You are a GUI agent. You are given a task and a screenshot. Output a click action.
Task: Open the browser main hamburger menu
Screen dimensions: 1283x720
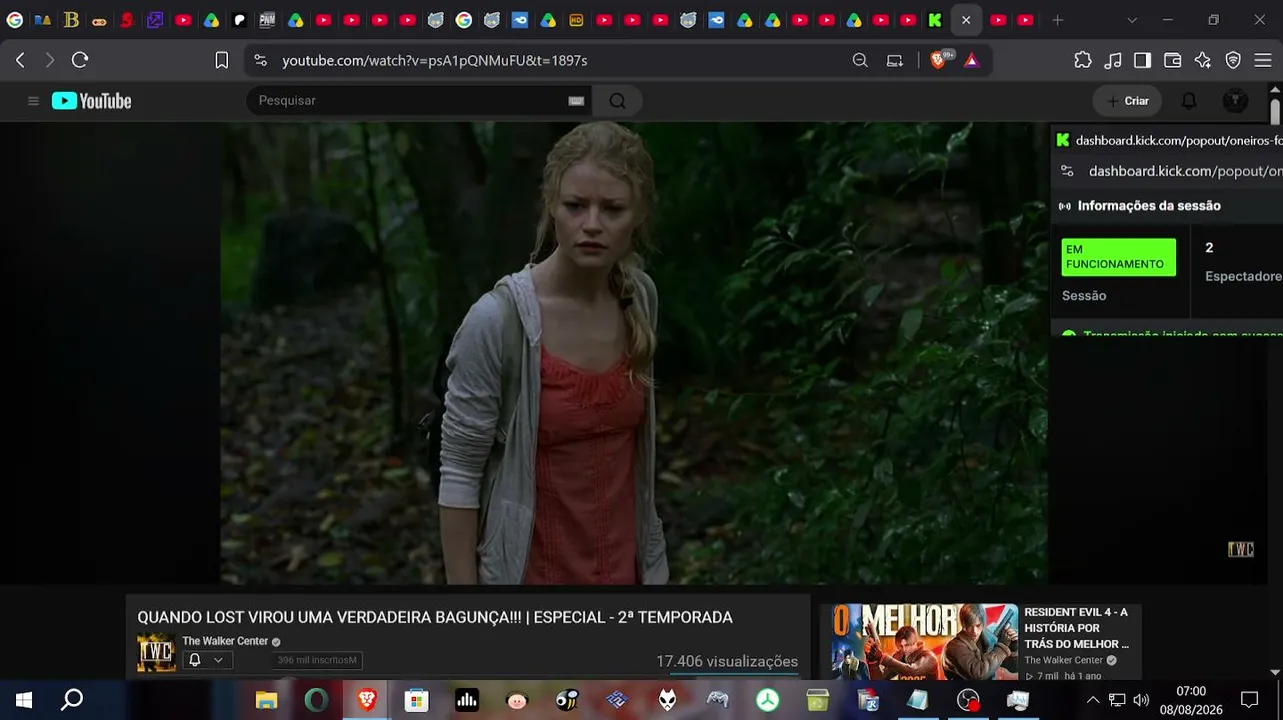pos(1262,60)
